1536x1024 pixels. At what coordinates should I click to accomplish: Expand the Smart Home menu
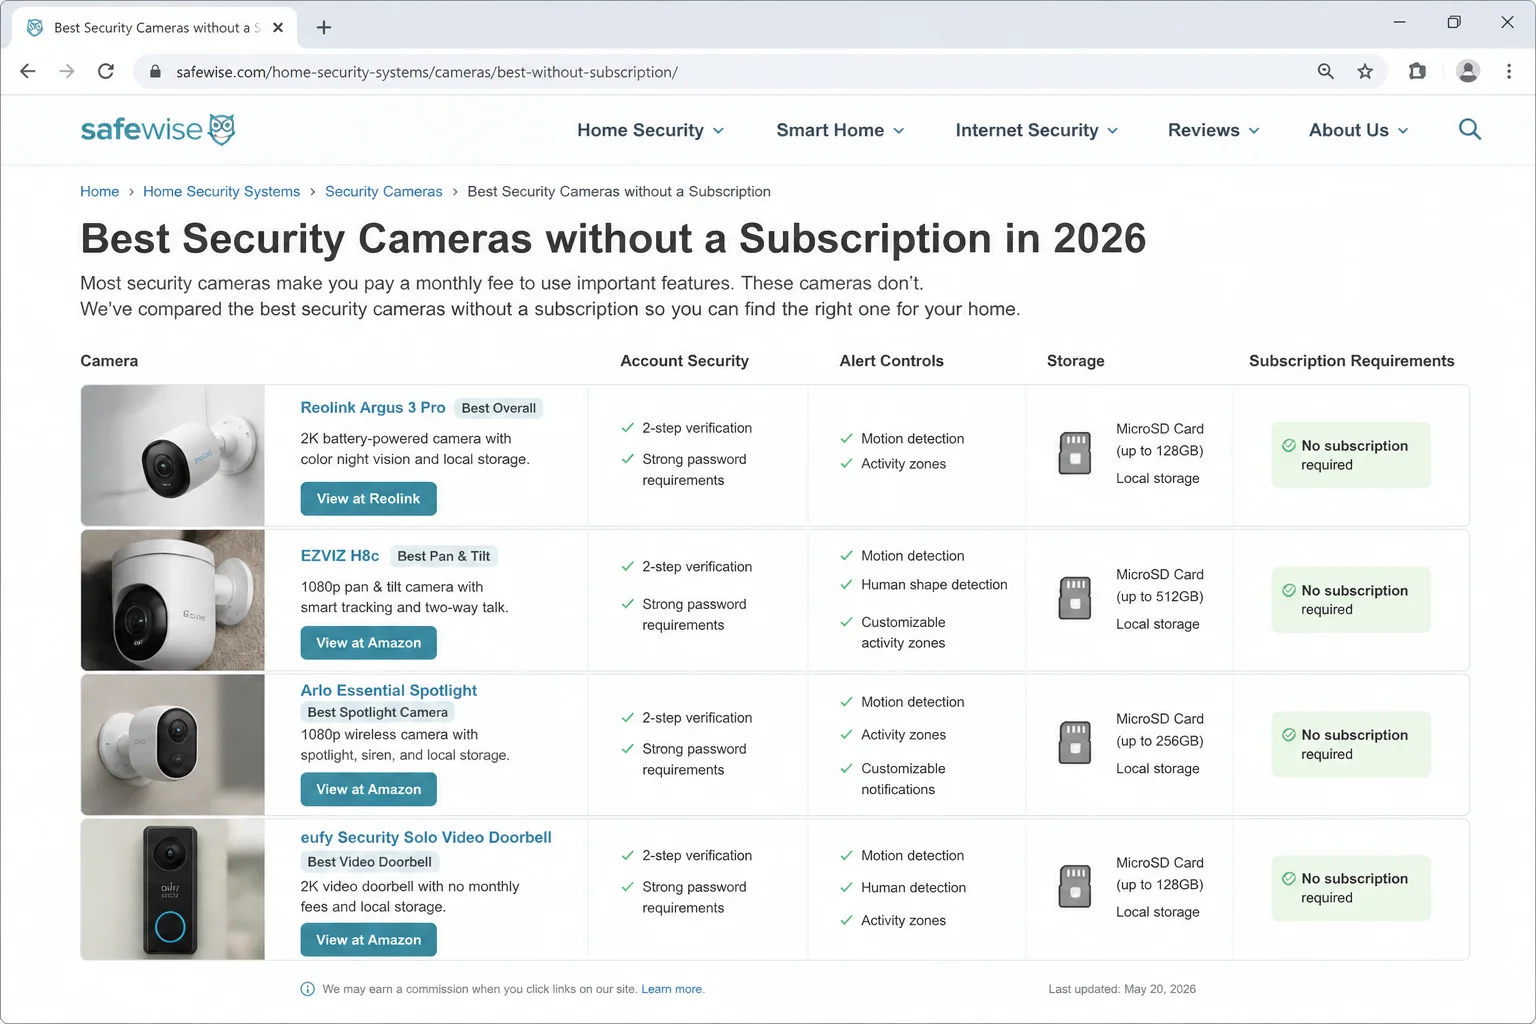click(840, 130)
